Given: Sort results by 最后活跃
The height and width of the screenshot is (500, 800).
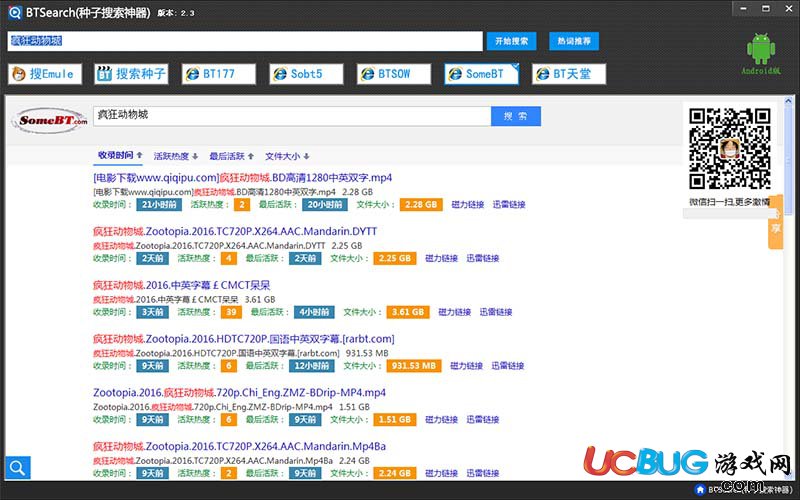Looking at the screenshot, I should coord(231,156).
